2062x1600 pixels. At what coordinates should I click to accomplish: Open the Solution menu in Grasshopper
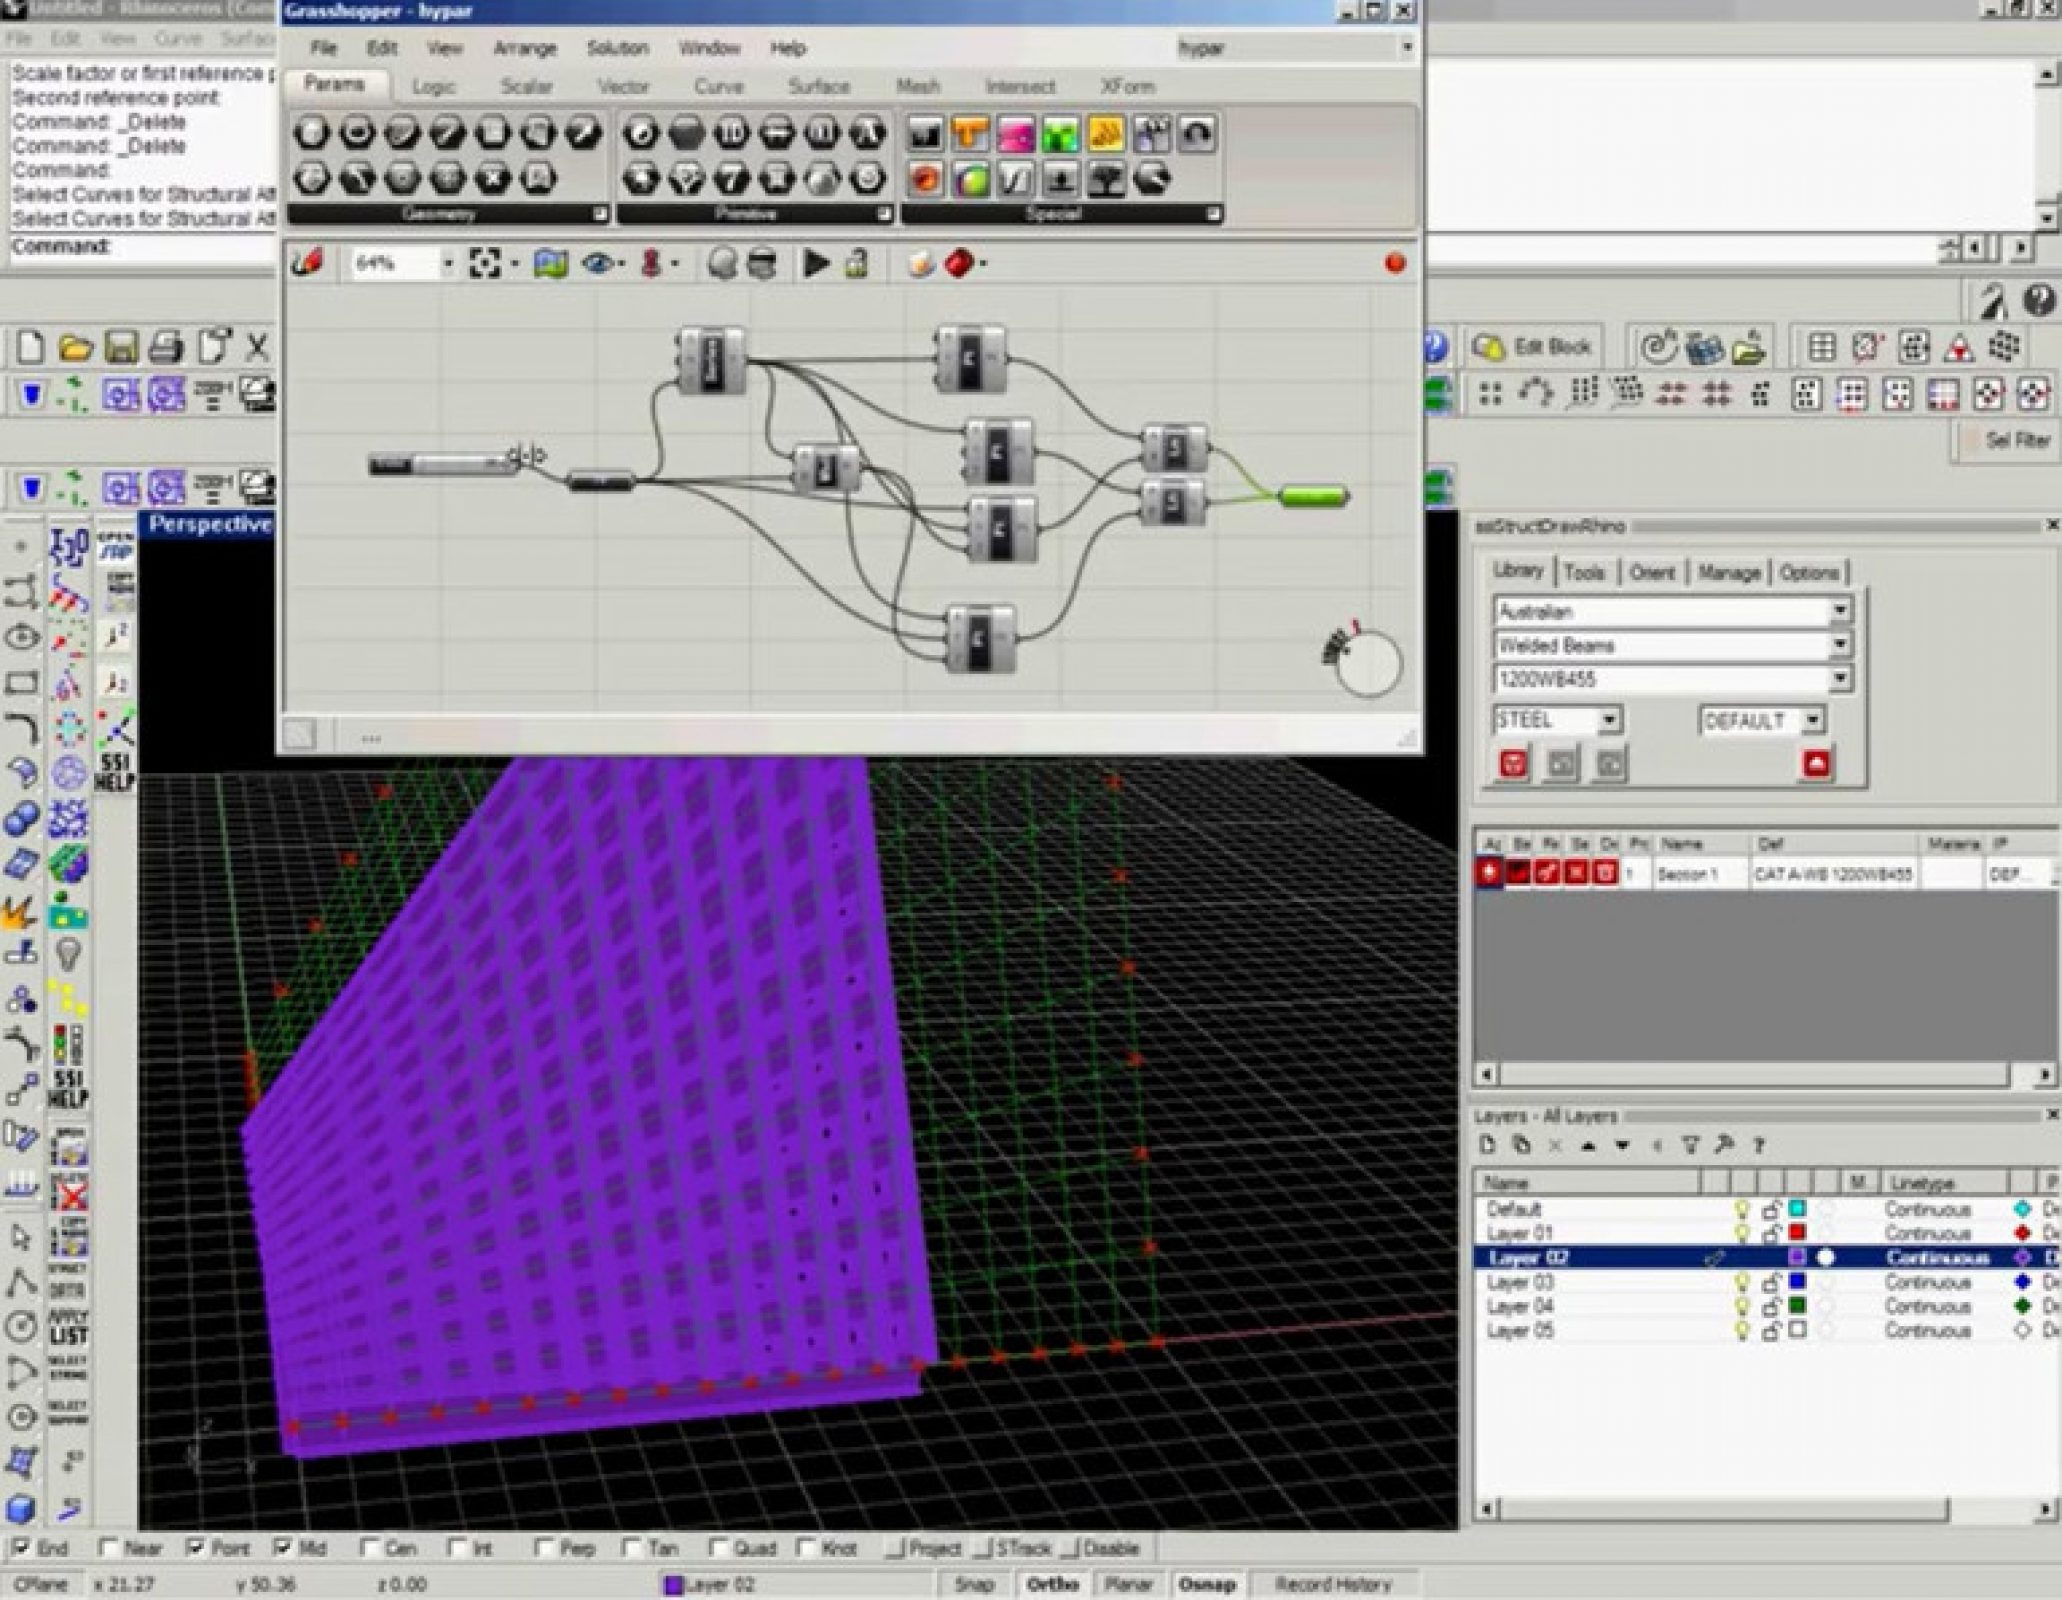[617, 48]
